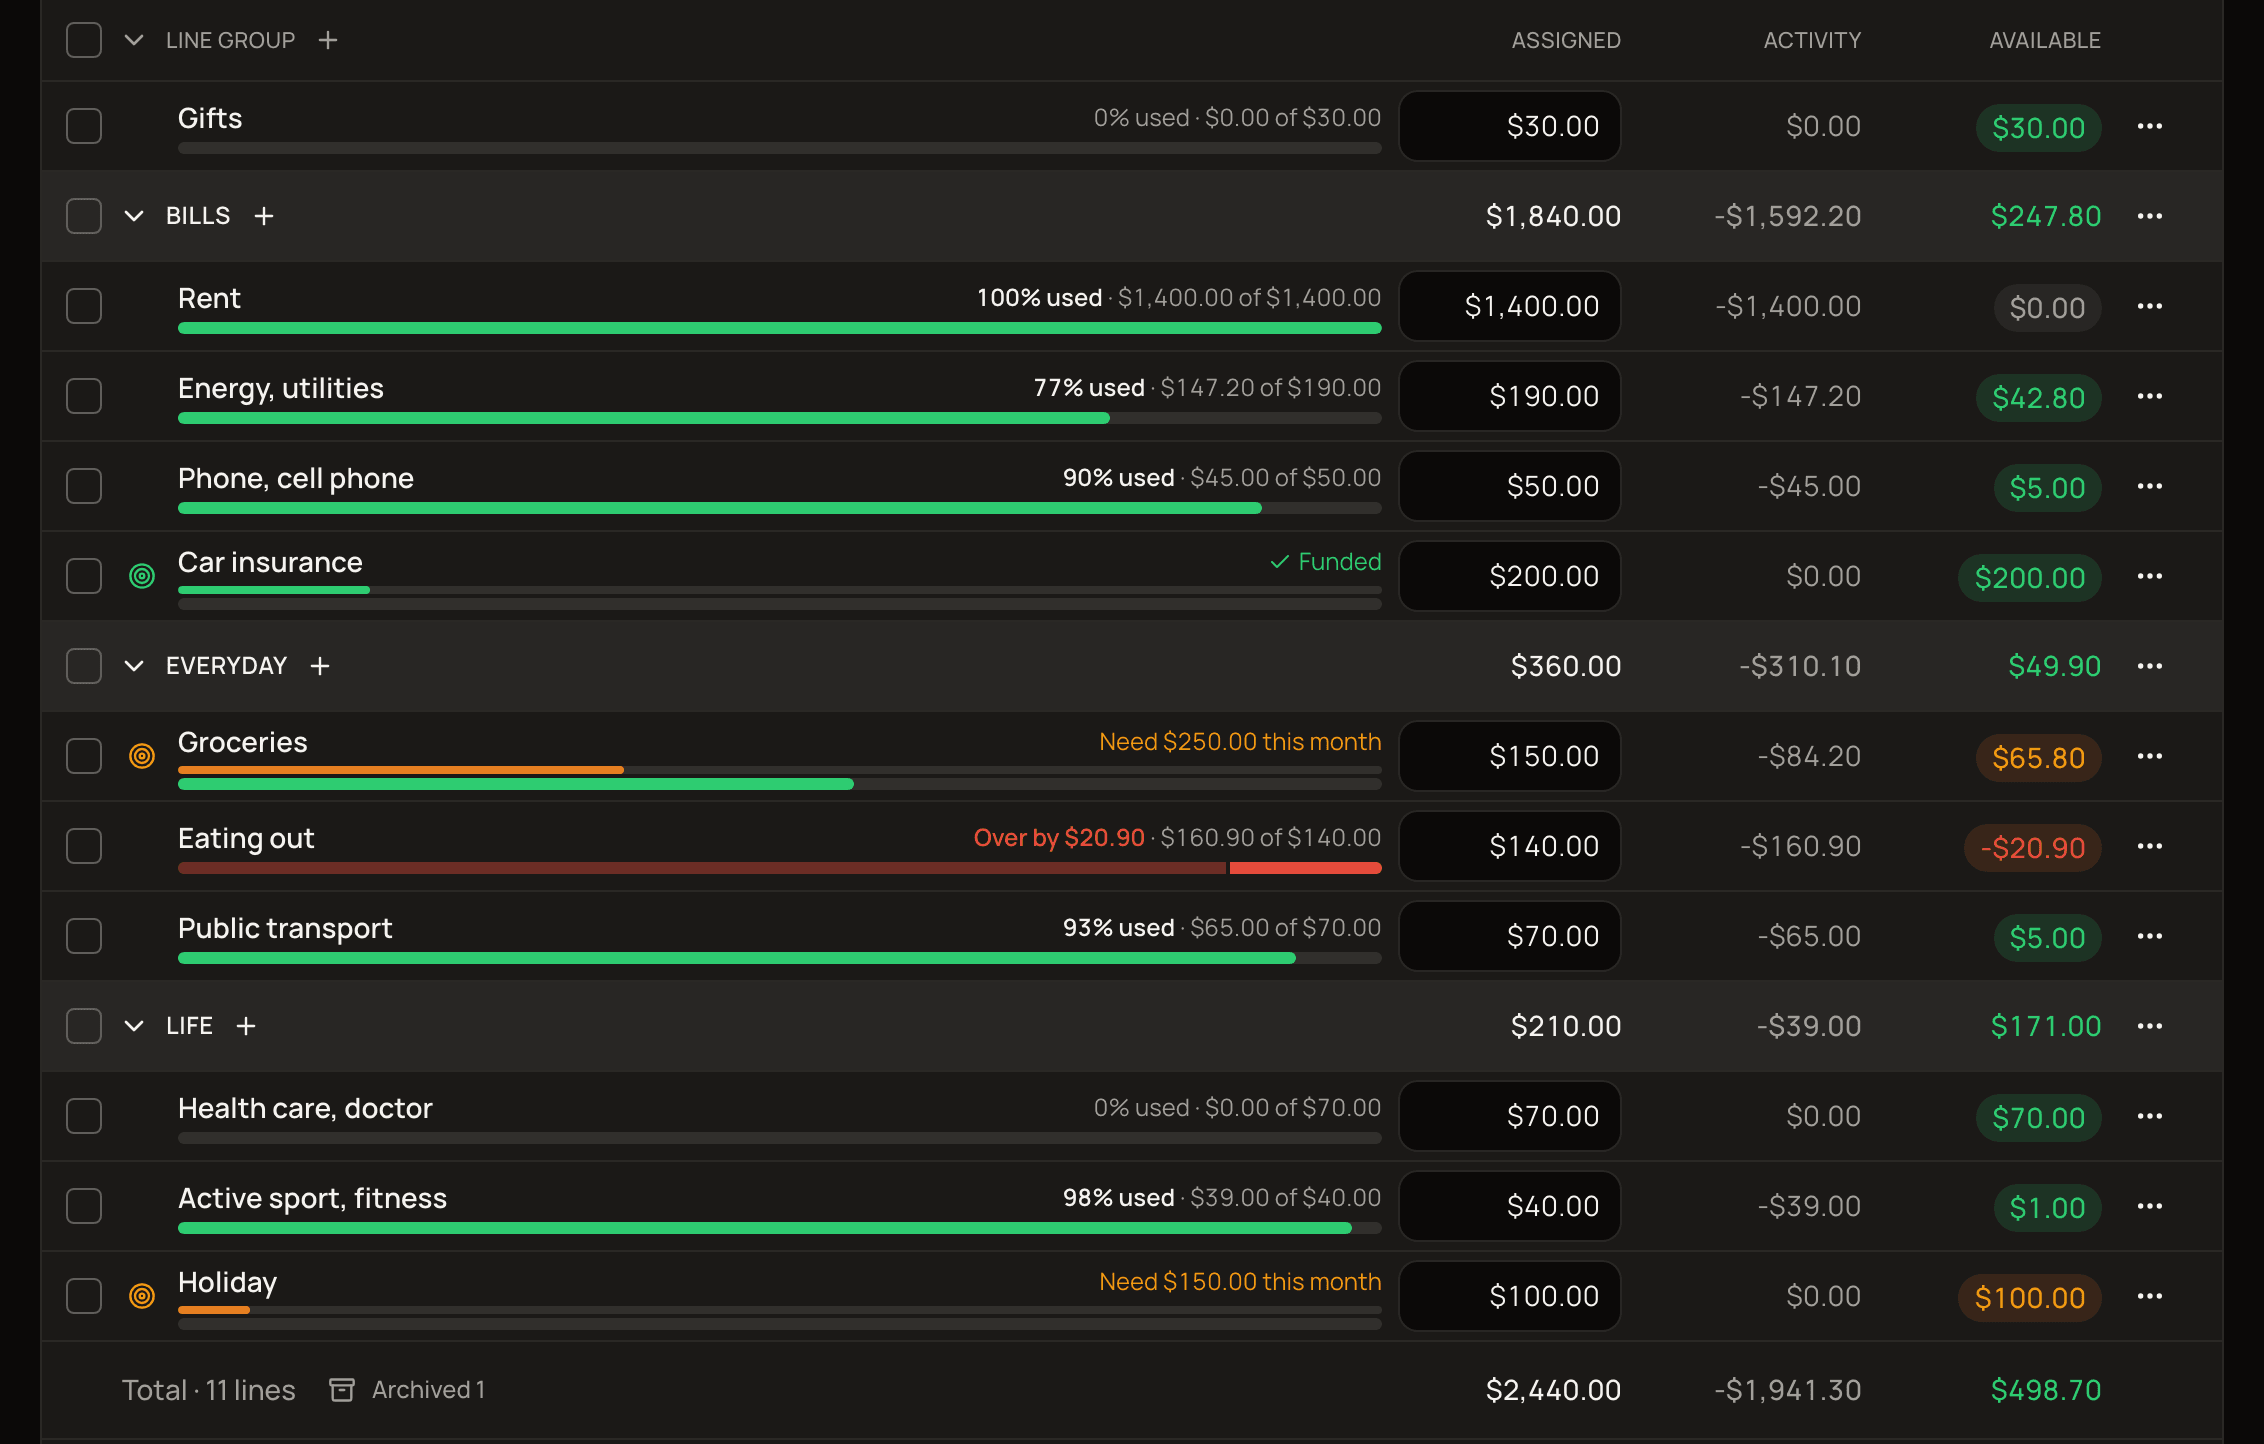Click the Eating out -$20.90 available badge
The image size is (2264, 1444).
(x=2033, y=848)
